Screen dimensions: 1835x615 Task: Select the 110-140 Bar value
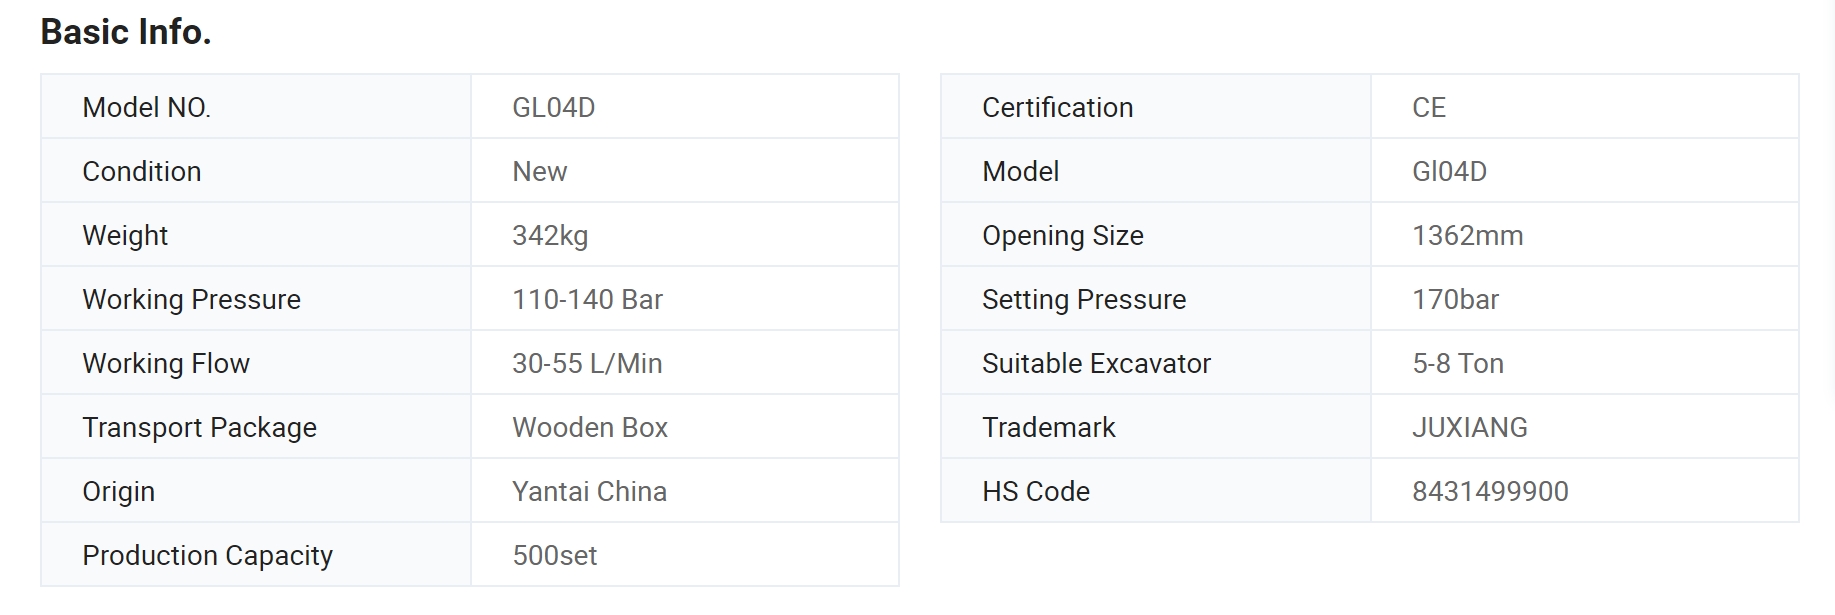pos(587,299)
